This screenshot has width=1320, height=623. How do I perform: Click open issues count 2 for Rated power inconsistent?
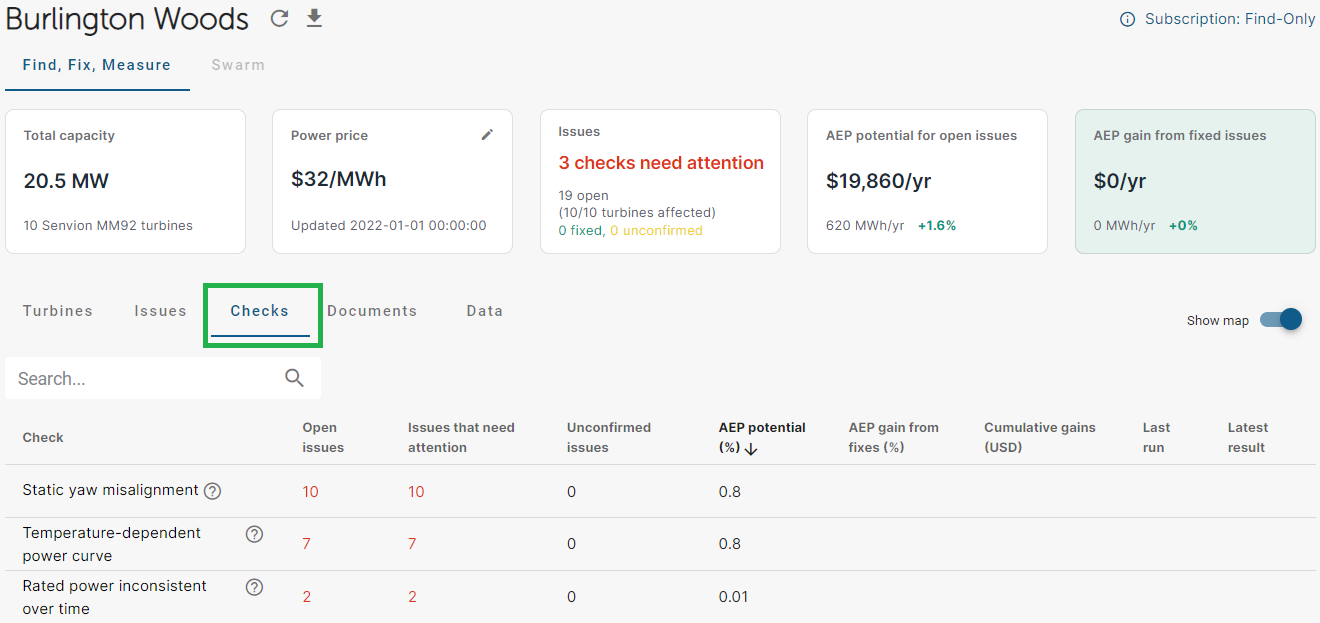pos(307,597)
